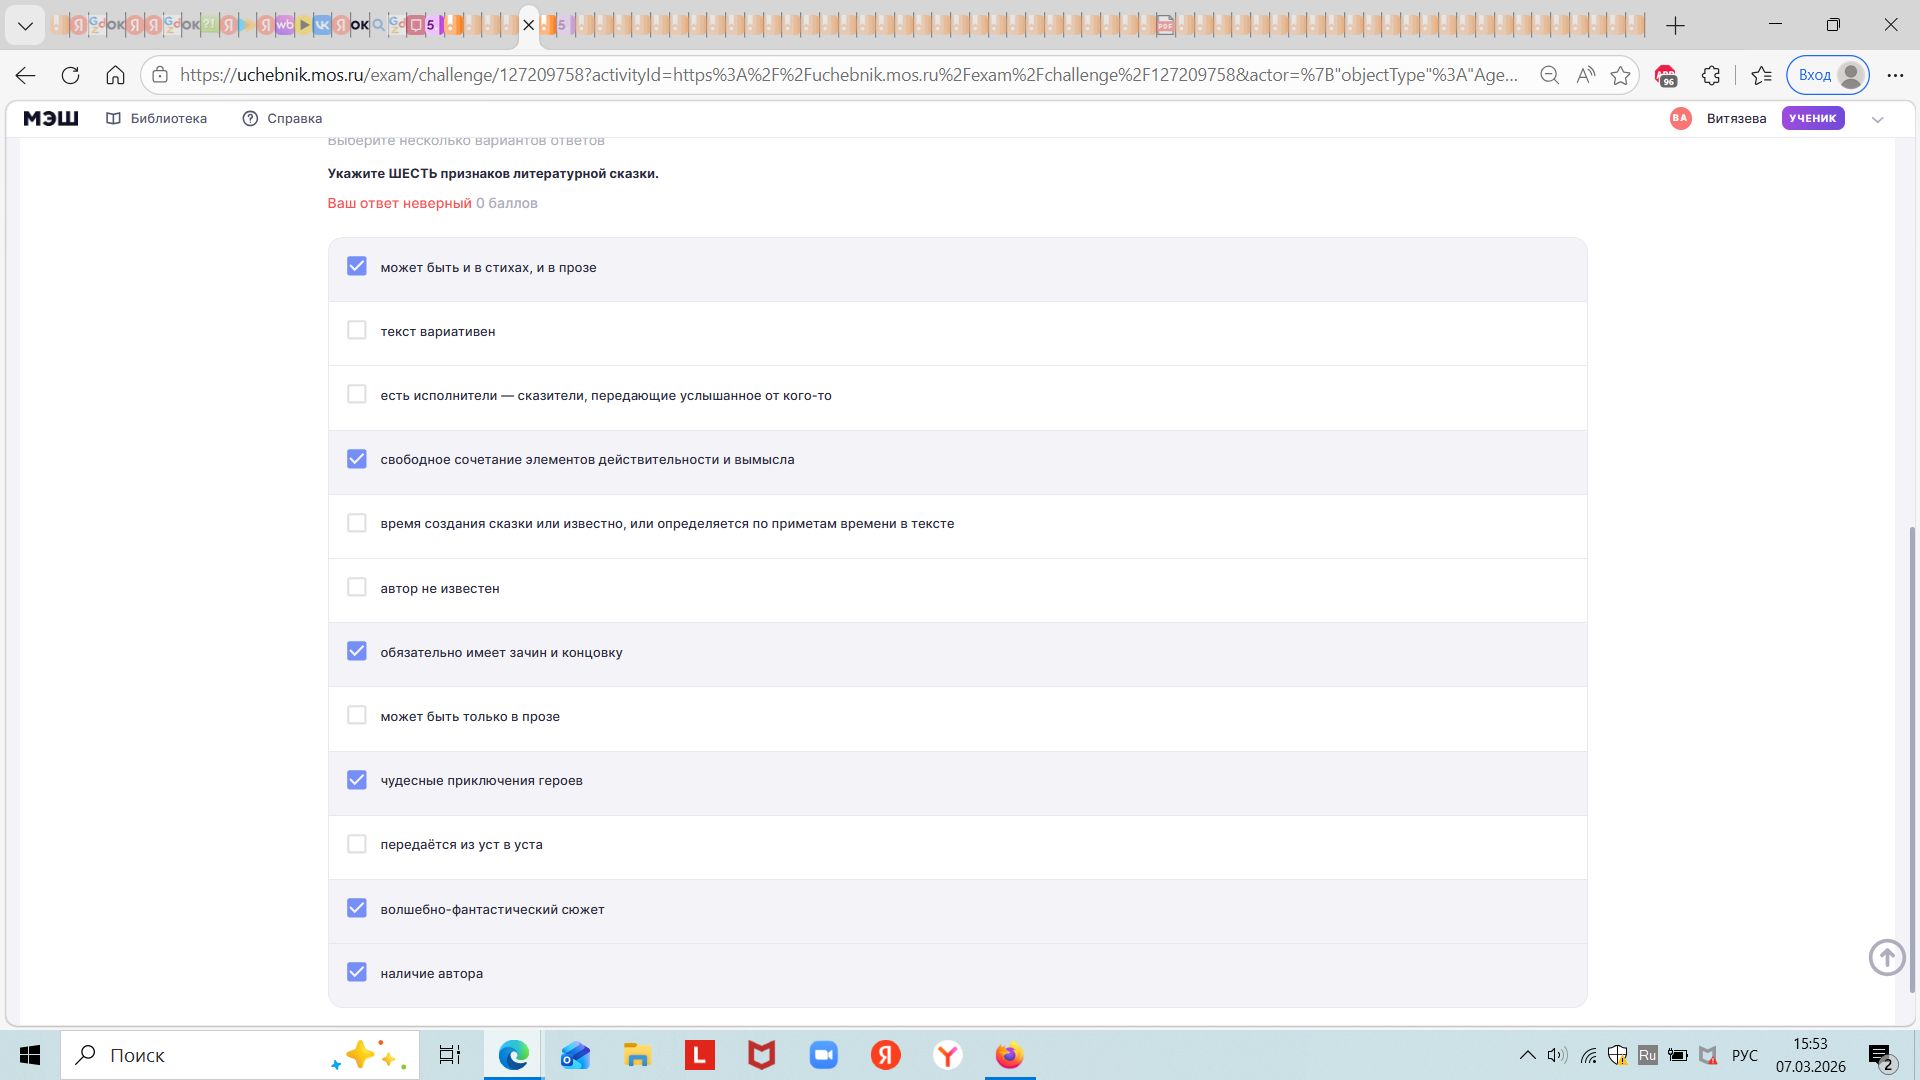Image resolution: width=1920 pixels, height=1080 pixels.
Task: Open a new browser tab
Action: 1676,25
